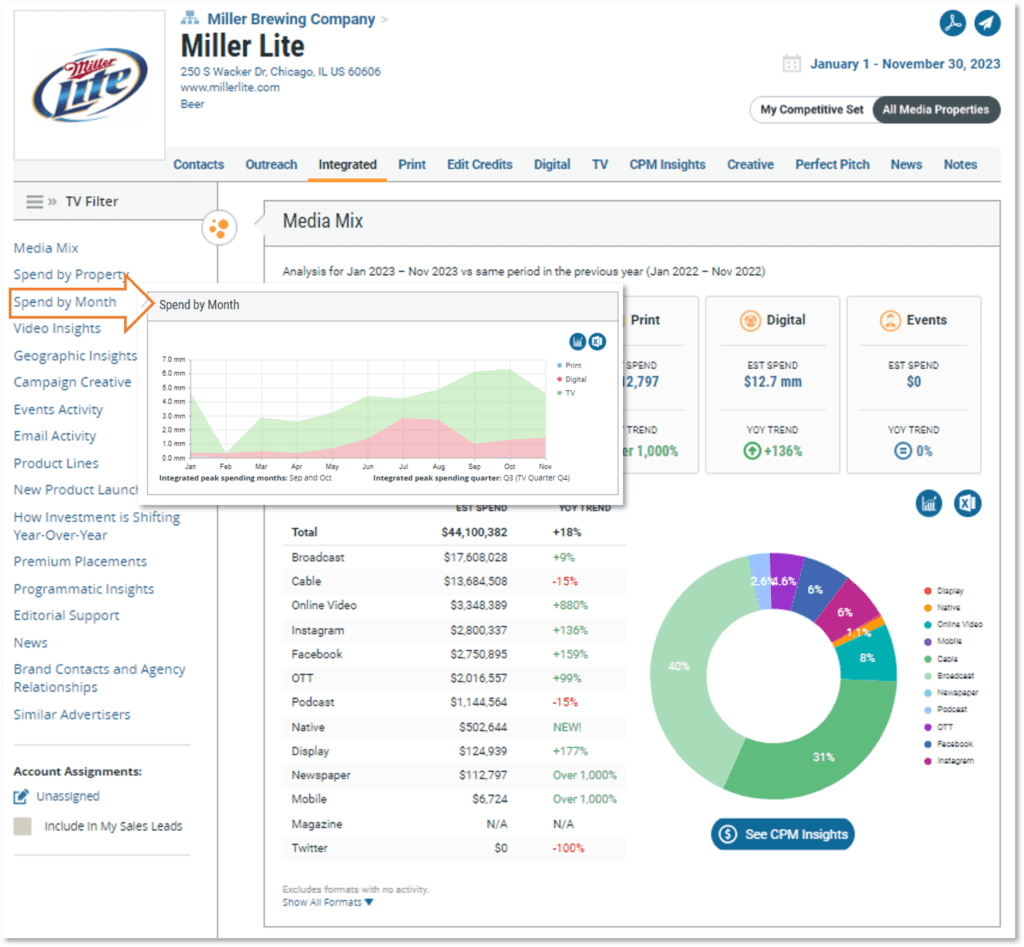Screen dimensions: 1024x947
Task: Check Include In My Sales Leads
Action: click(x=22, y=826)
